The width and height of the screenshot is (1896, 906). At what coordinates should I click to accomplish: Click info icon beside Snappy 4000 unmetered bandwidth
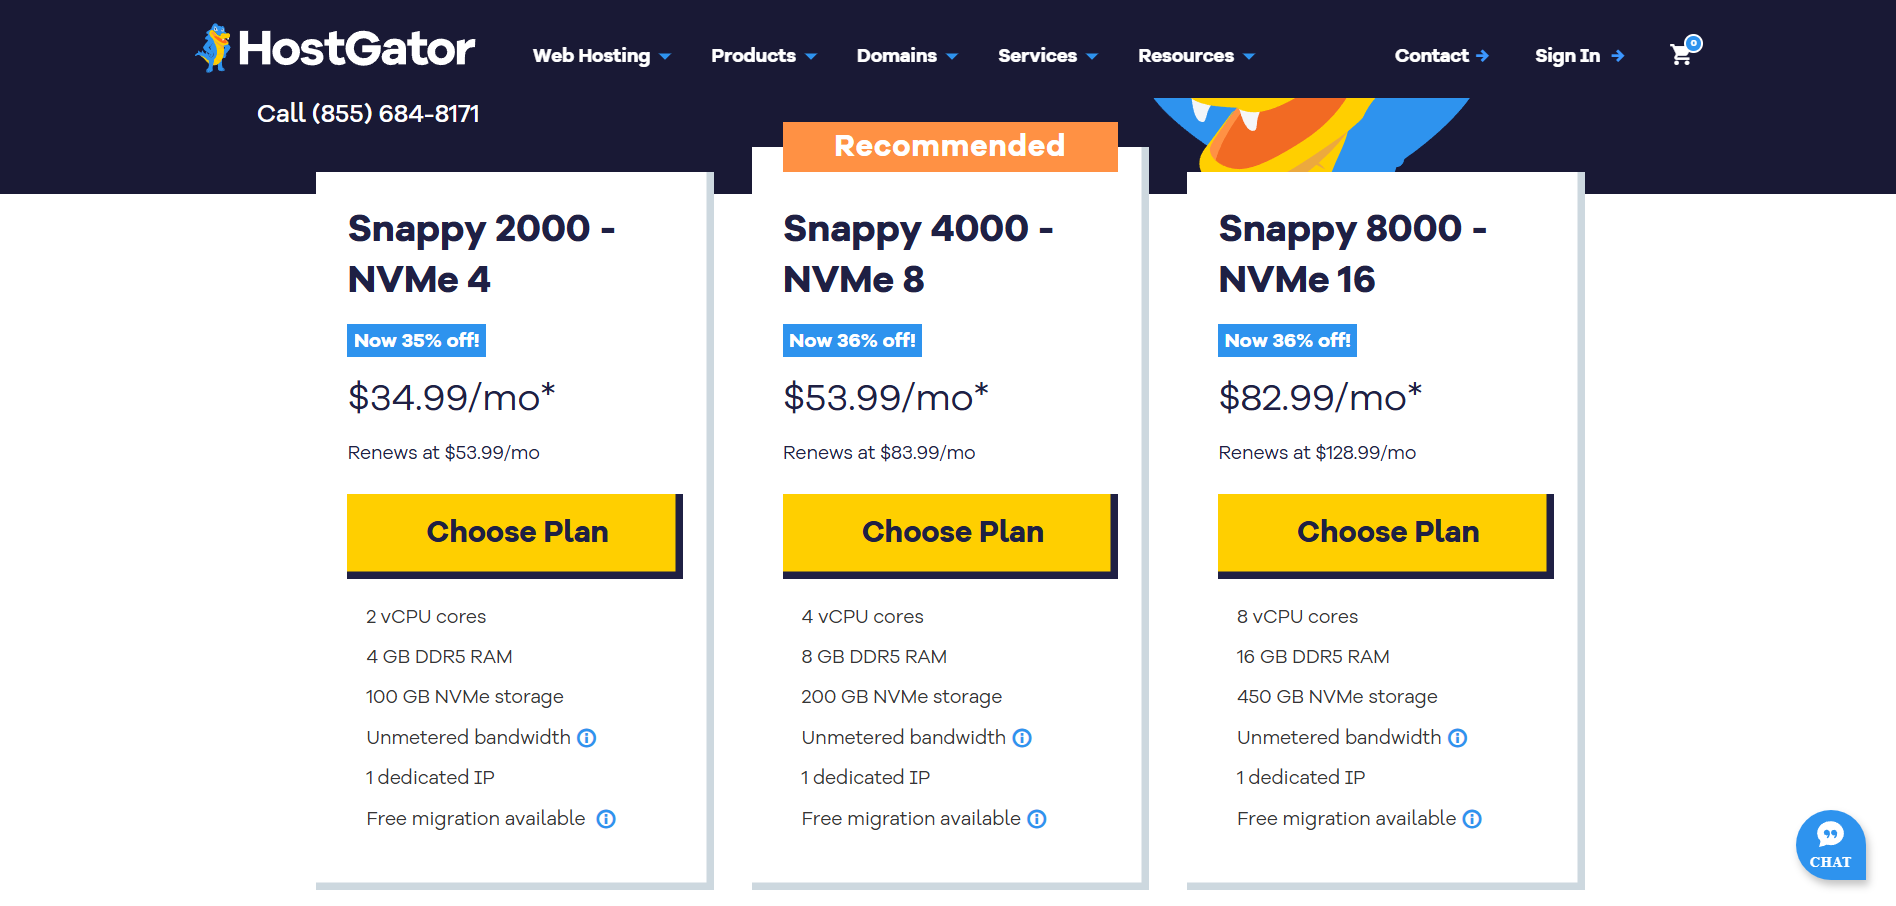click(1022, 738)
